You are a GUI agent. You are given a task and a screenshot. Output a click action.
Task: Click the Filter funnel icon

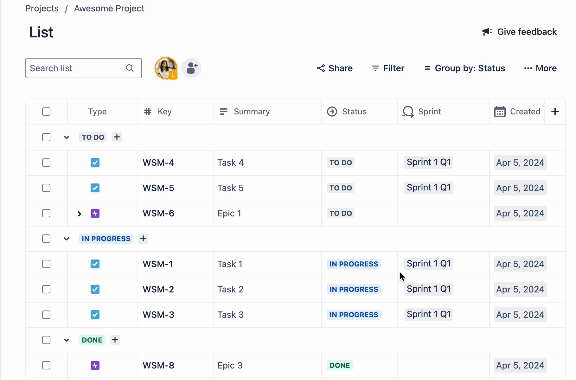(375, 68)
